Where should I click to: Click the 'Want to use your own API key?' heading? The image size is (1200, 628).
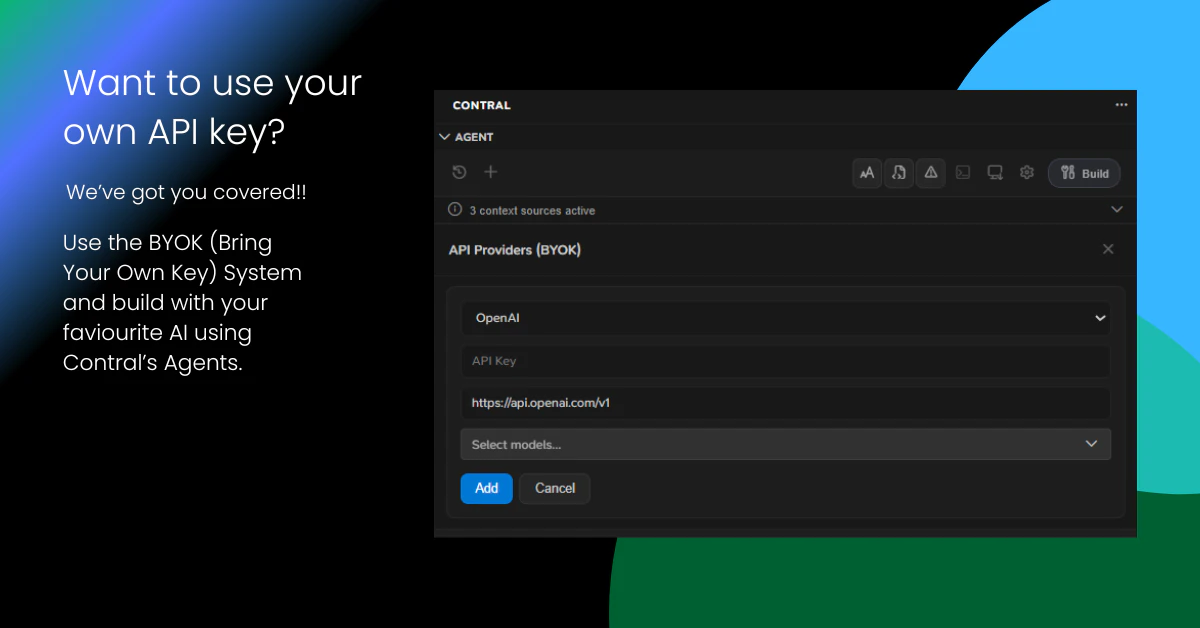pyautogui.click(x=213, y=107)
